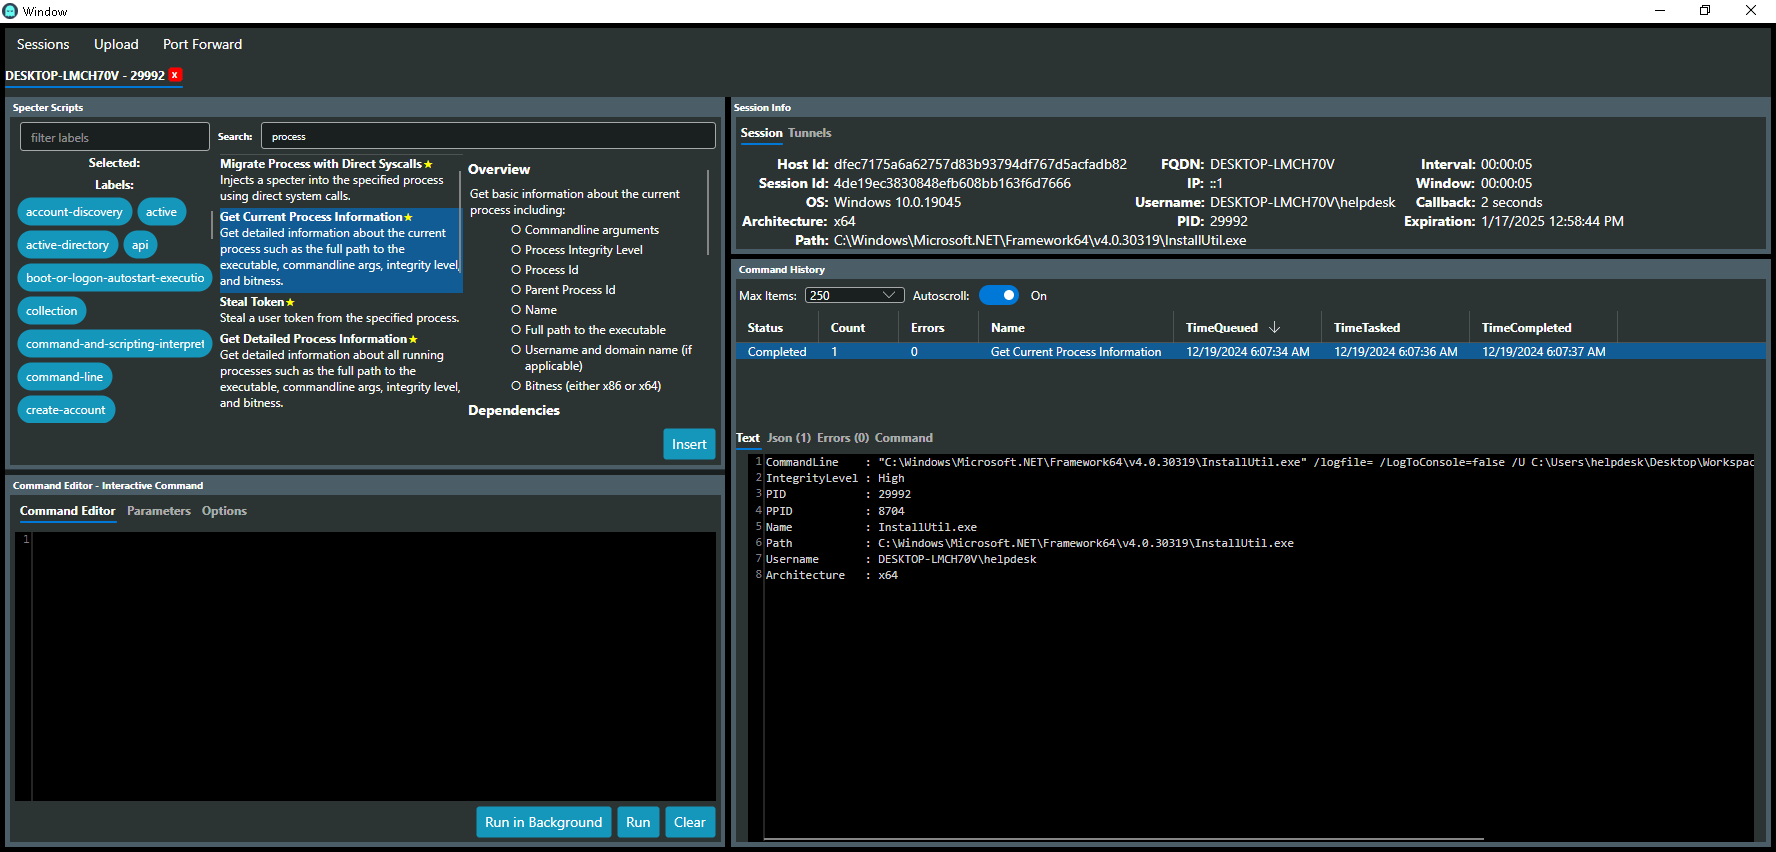1776x852 pixels.
Task: Toggle the Autoscroll switch
Action: point(999,296)
